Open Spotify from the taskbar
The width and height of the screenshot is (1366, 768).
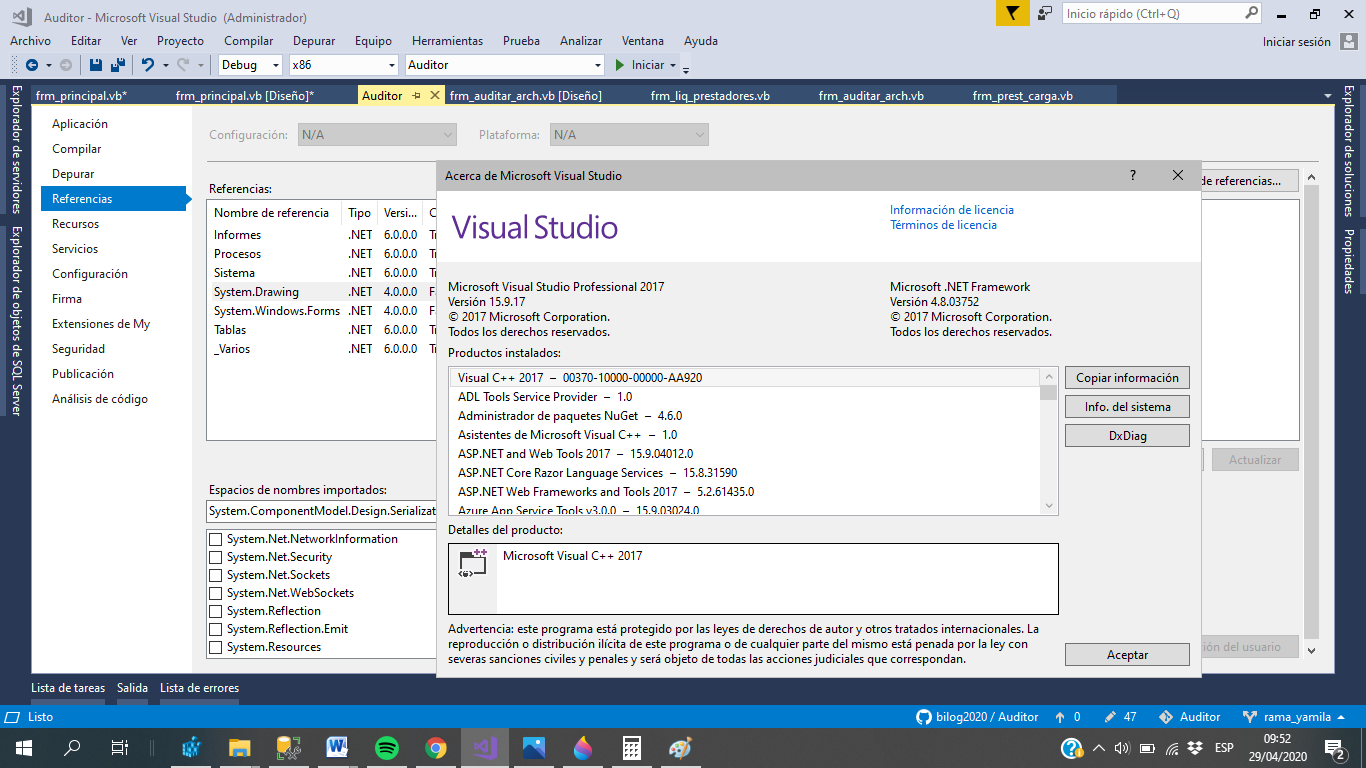tap(387, 748)
